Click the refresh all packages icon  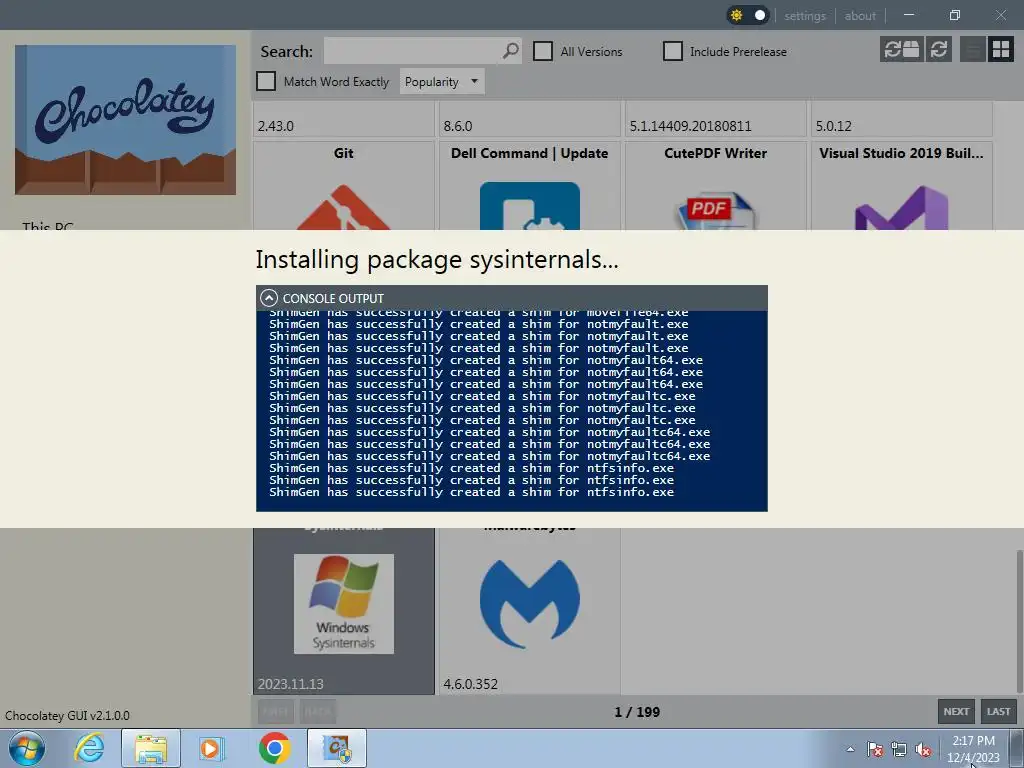tap(901, 50)
